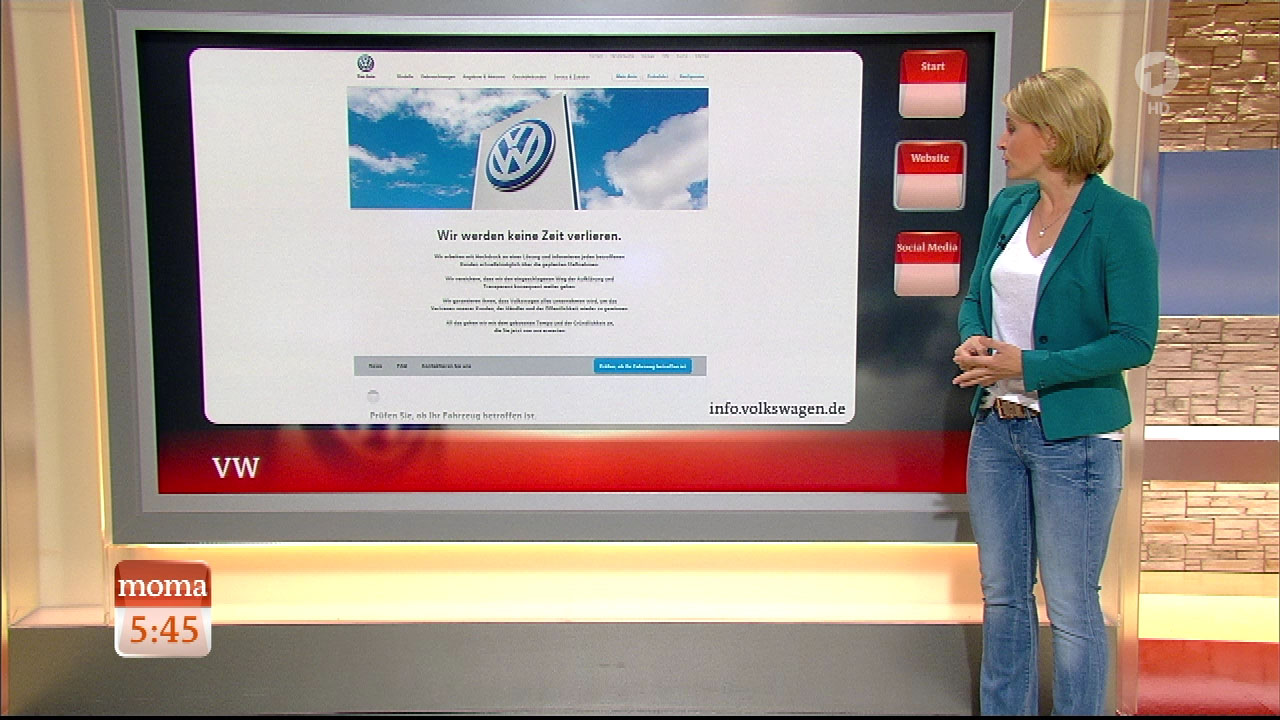Click the info.volkswagen.de caption
Viewport: 1280px width, 720px height.
pos(777,409)
